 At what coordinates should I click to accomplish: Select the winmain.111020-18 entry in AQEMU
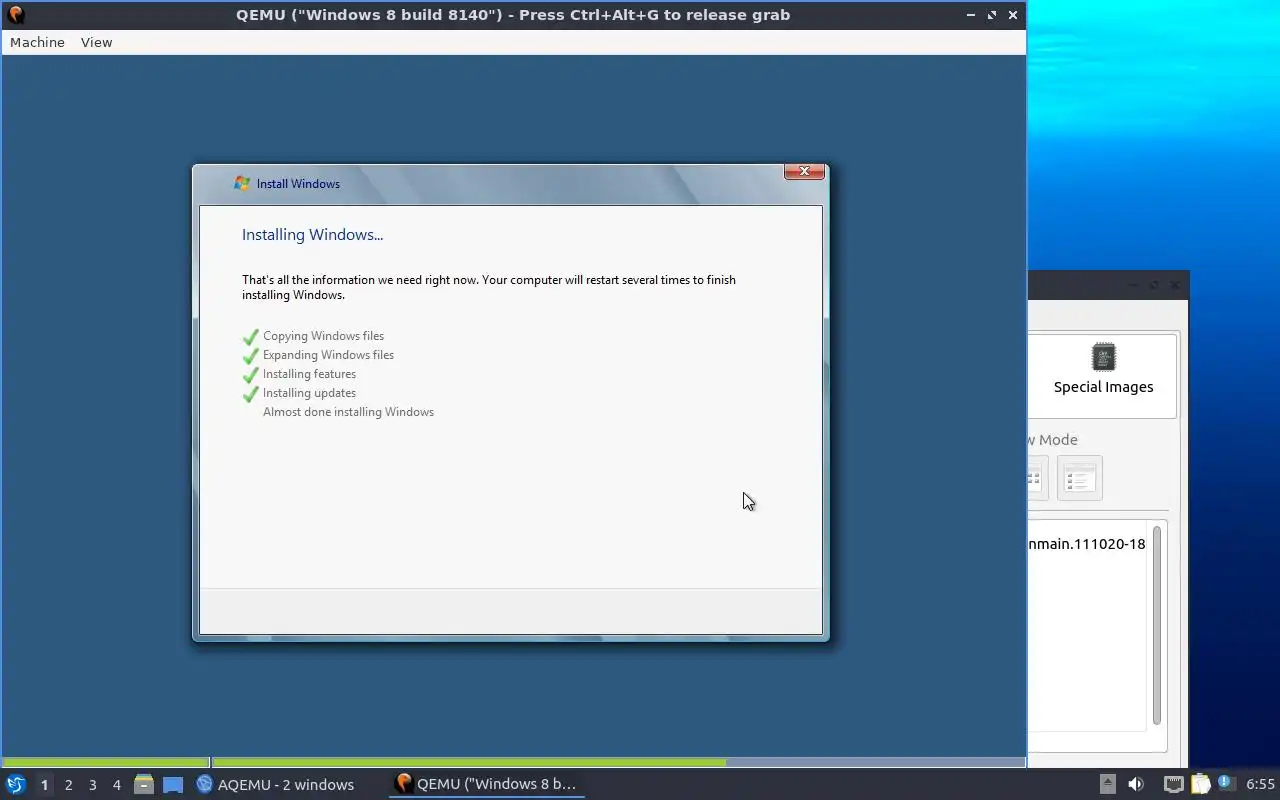1087,544
